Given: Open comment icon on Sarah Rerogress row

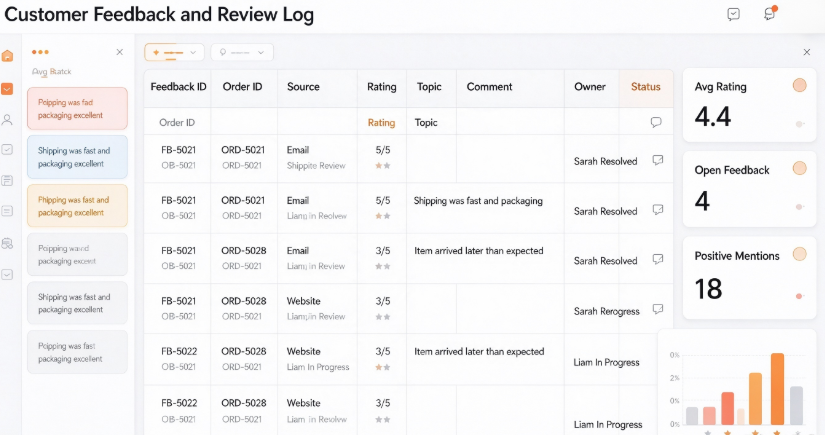Looking at the screenshot, I should [658, 309].
